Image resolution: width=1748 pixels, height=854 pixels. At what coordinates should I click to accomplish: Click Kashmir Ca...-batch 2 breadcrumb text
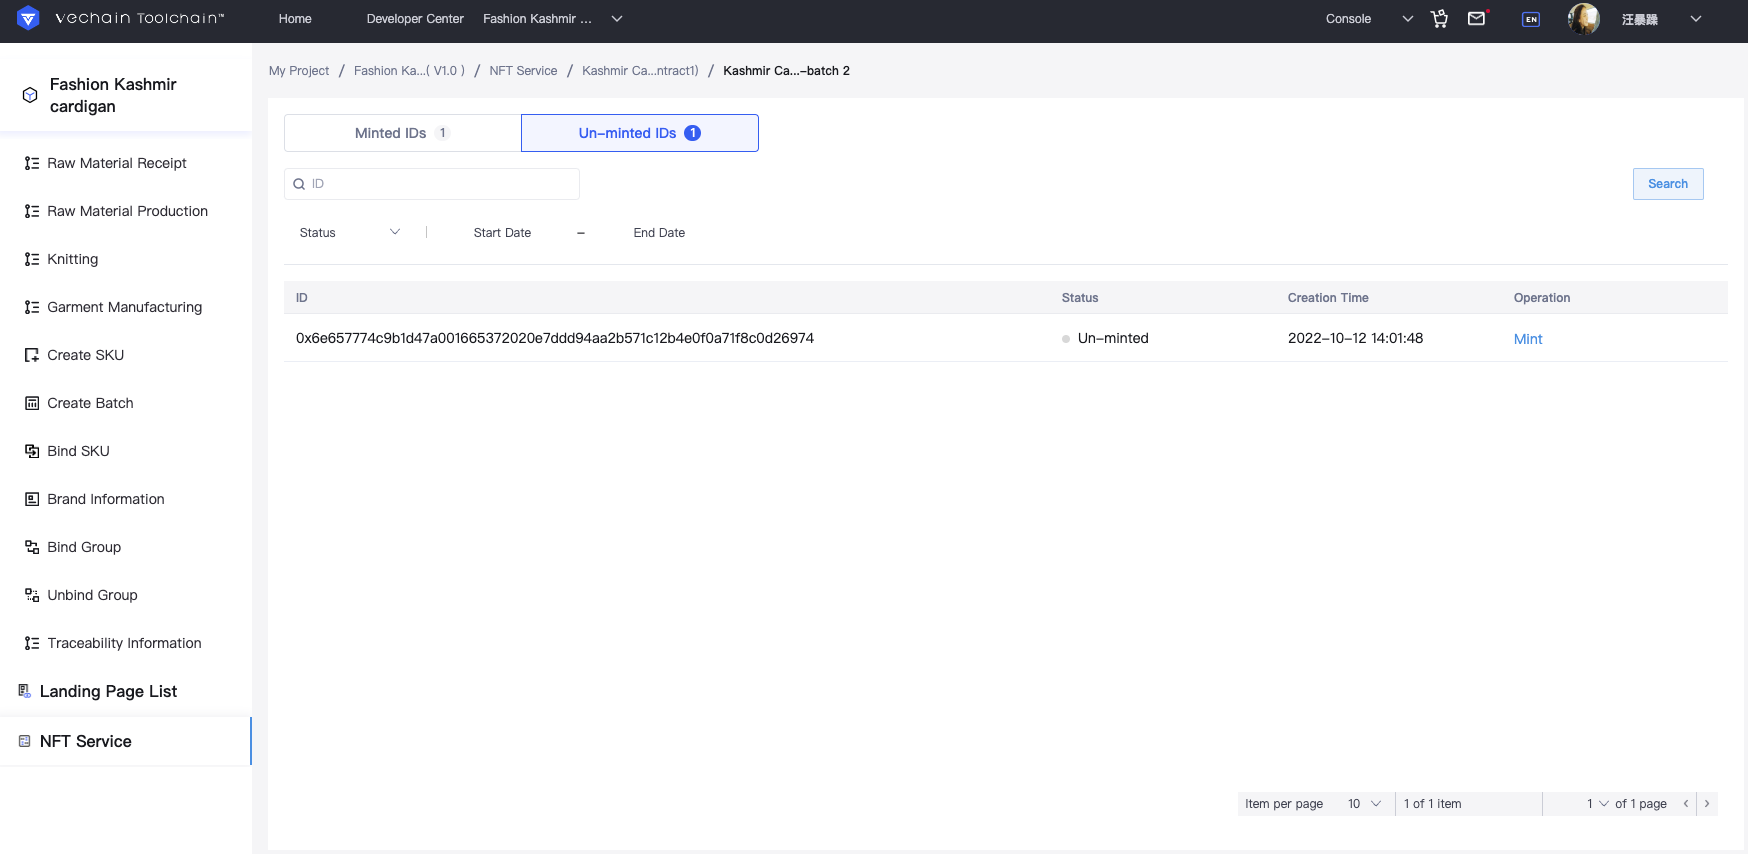pos(786,71)
